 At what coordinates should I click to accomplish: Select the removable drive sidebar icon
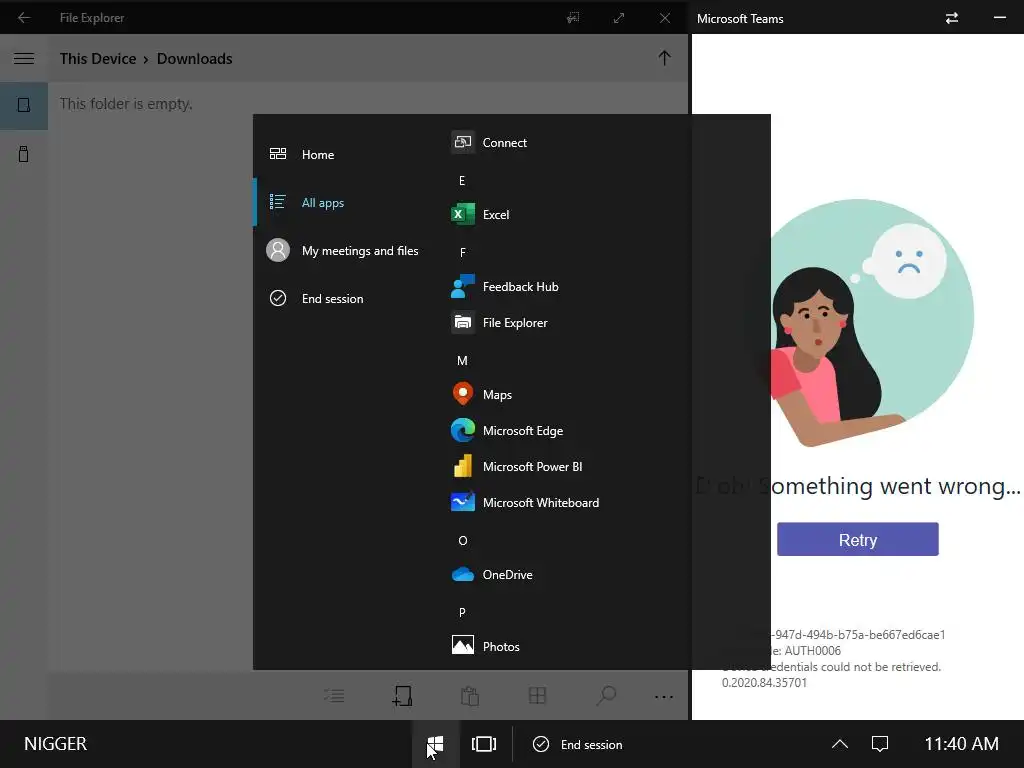24,154
